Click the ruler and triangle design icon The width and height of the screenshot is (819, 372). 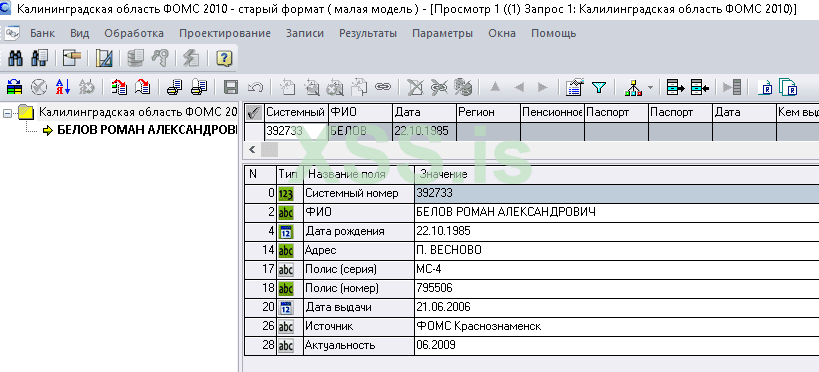[x=104, y=58]
